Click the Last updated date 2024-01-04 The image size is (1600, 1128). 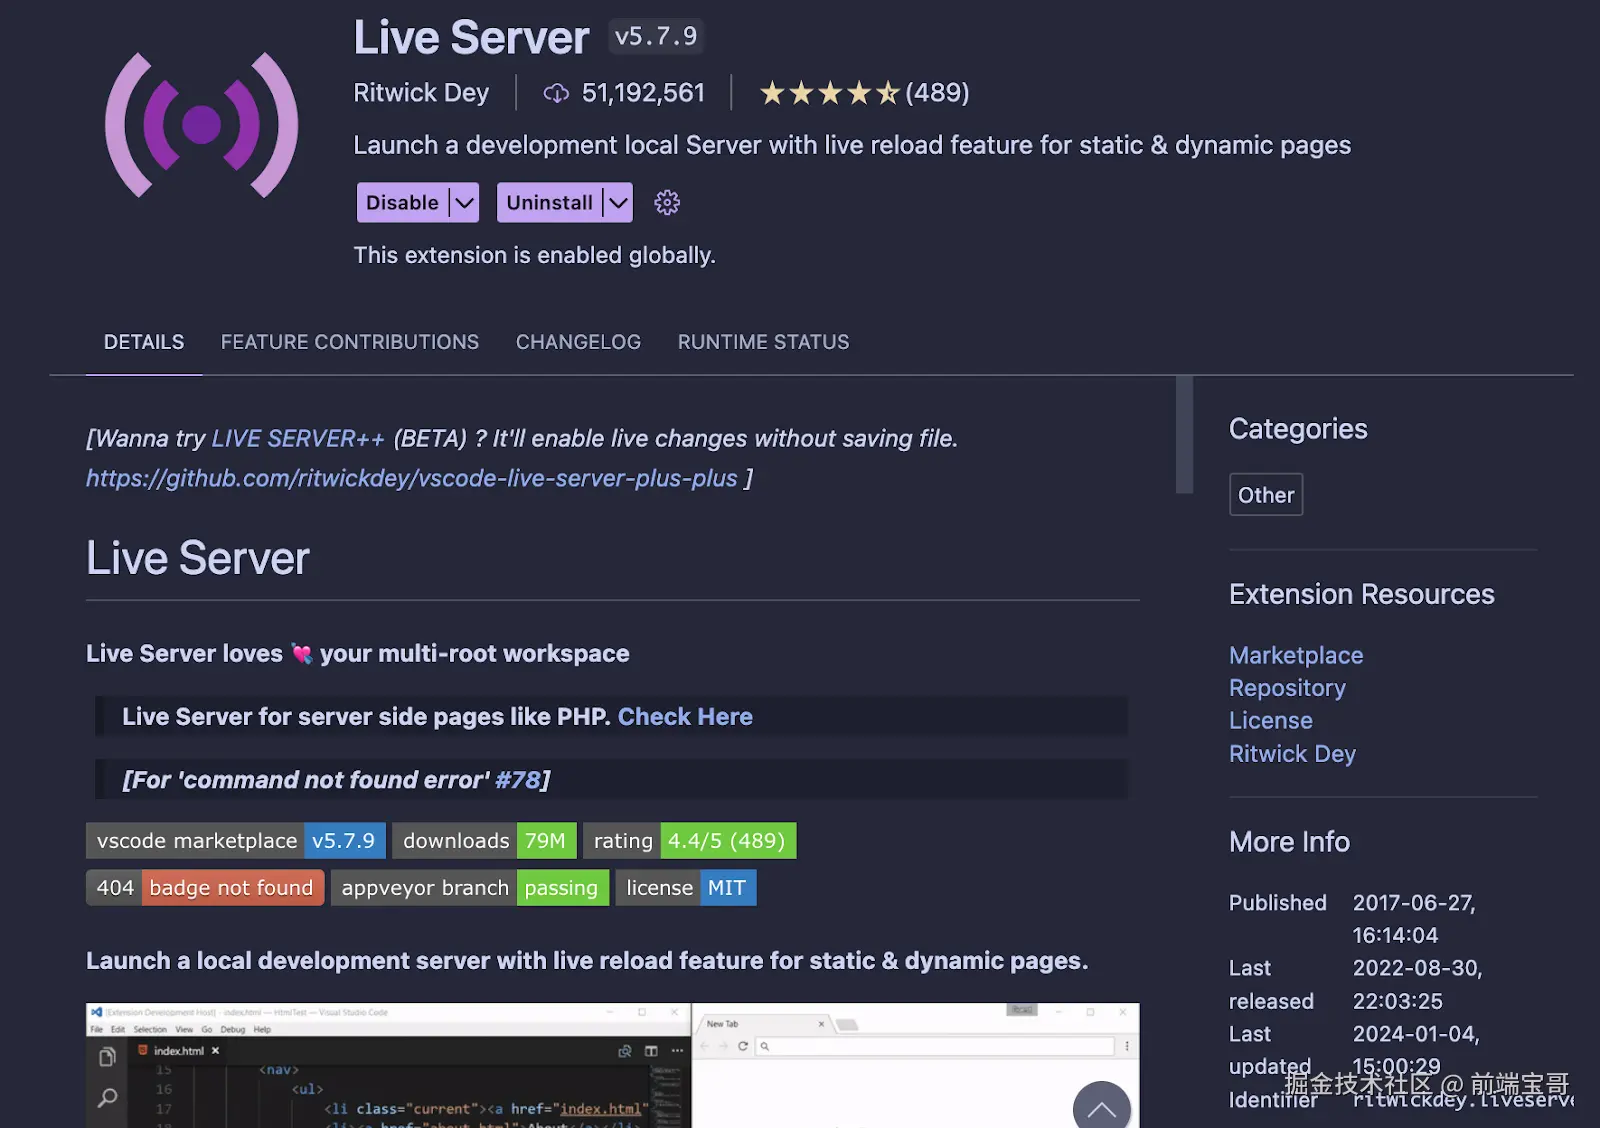(x=1416, y=1050)
